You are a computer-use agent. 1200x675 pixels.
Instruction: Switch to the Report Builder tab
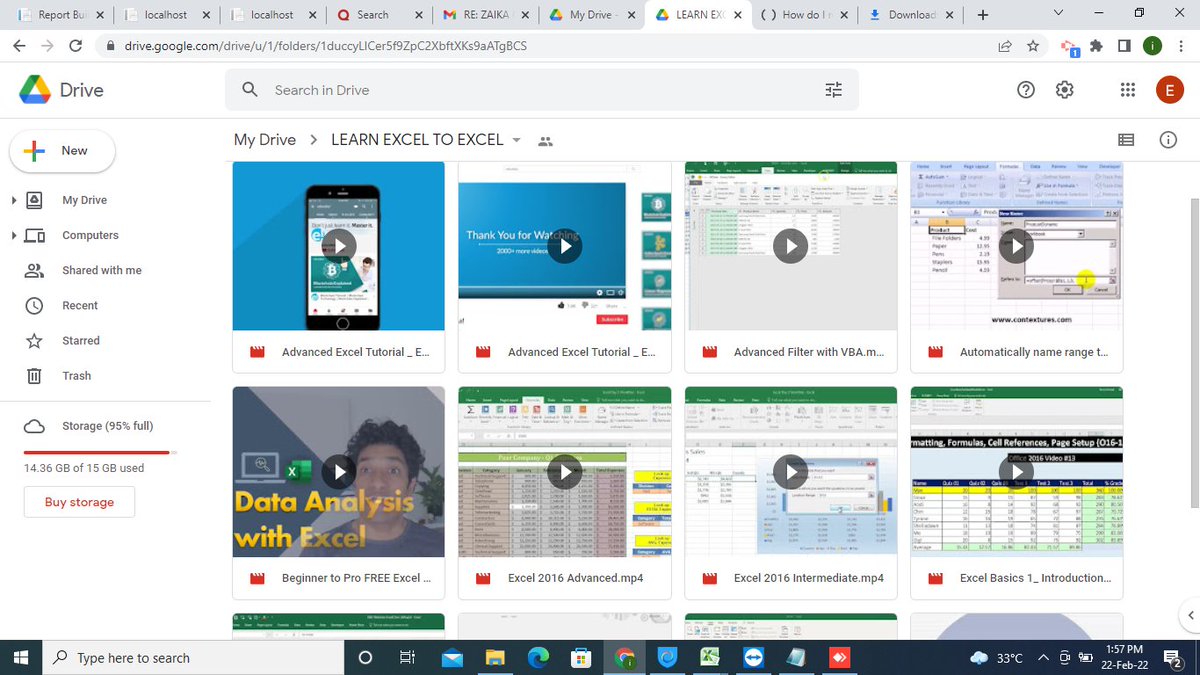(x=58, y=15)
